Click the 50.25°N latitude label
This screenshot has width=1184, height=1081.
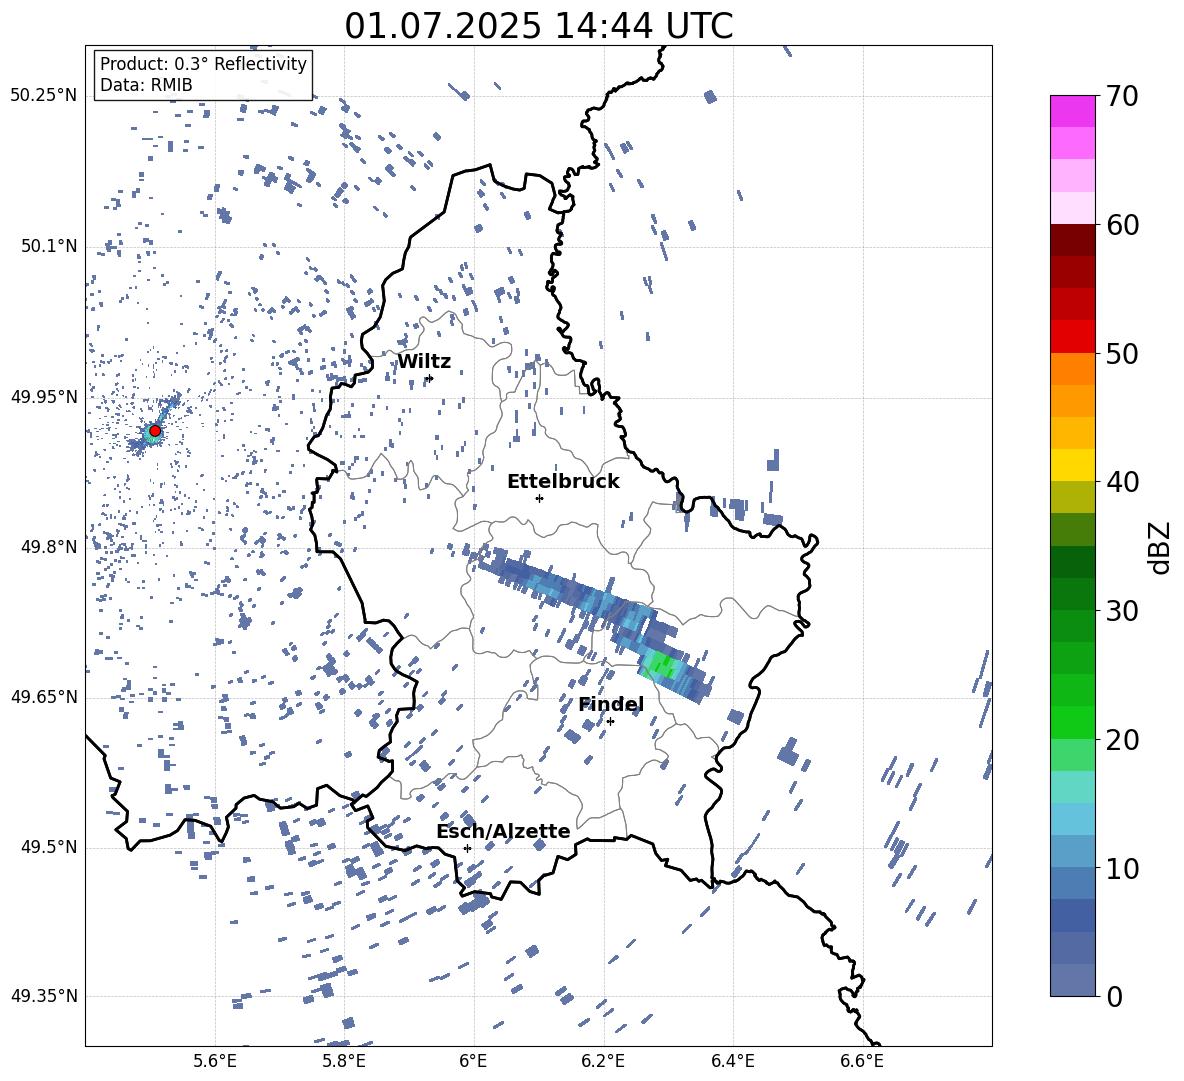[x=44, y=96]
